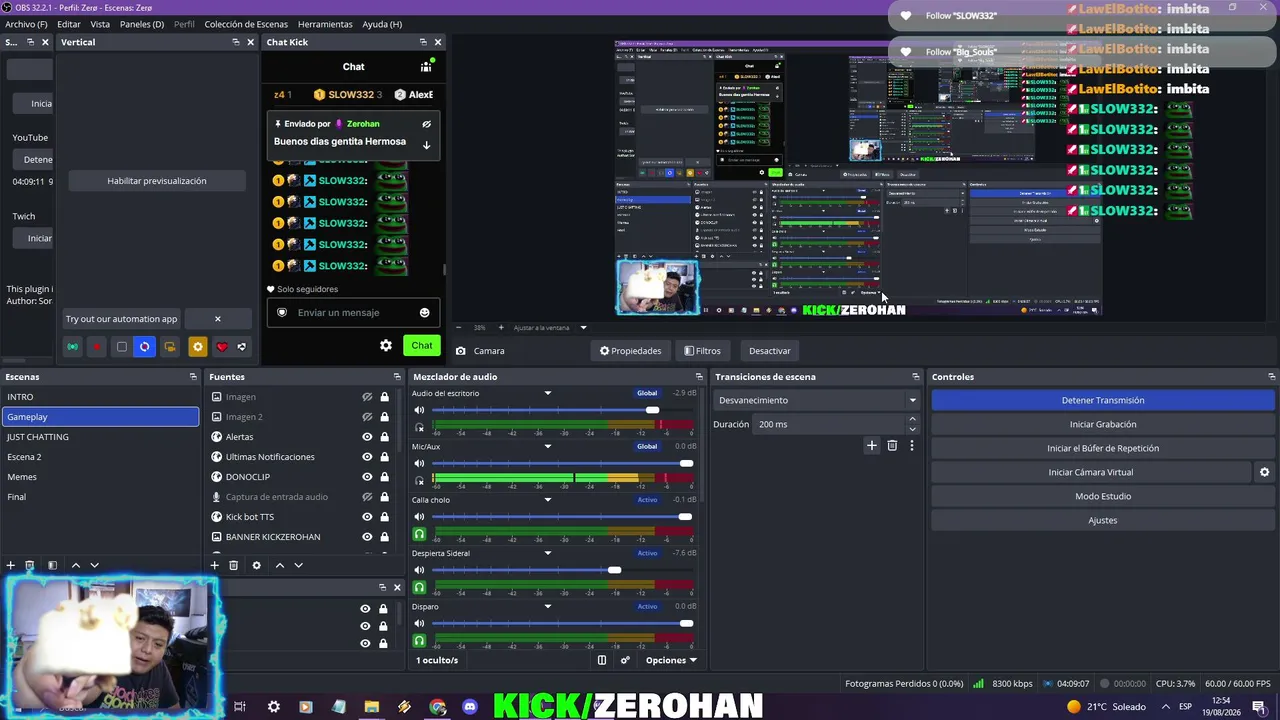Open Kick chat settings gear

[386, 345]
